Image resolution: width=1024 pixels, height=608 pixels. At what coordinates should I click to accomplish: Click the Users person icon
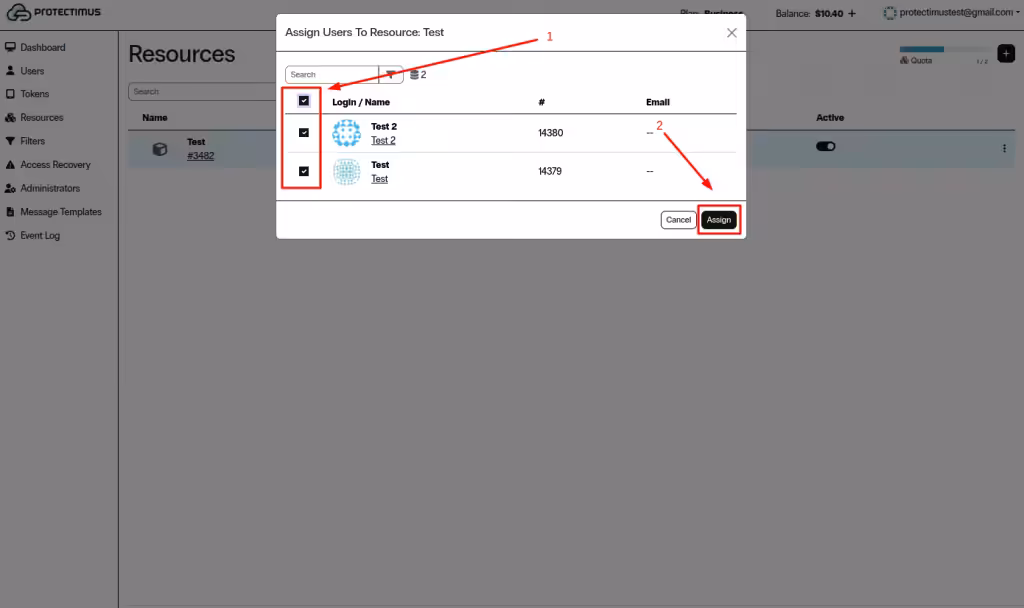(10, 71)
